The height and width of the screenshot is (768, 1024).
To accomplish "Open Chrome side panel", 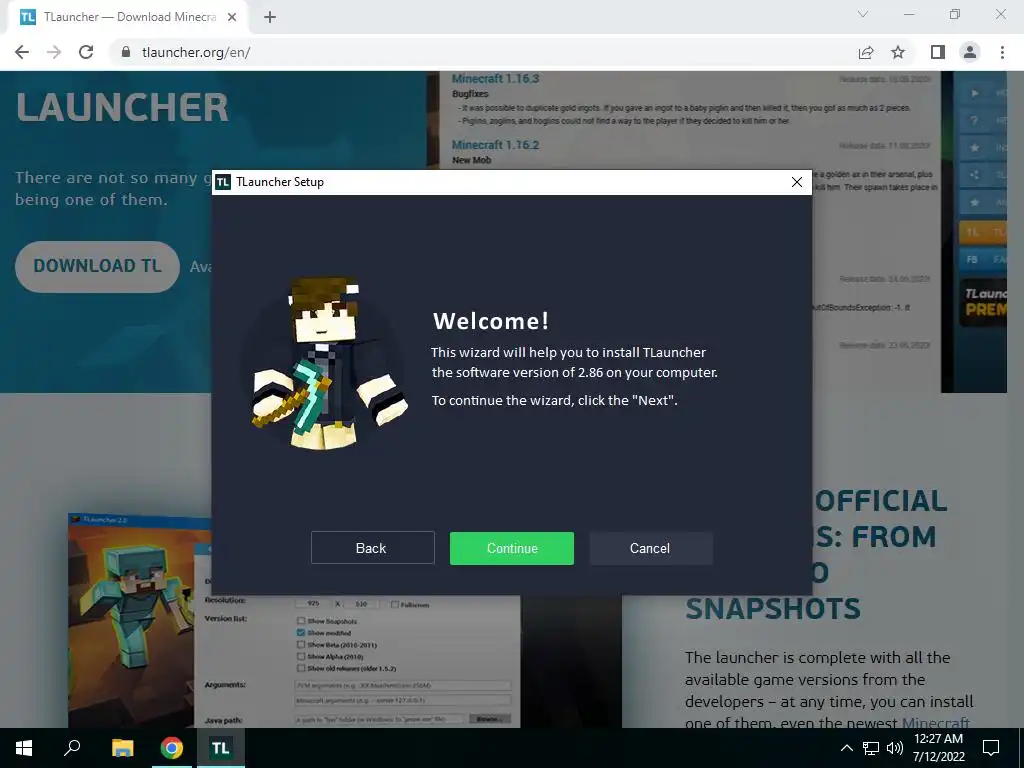I will 938,52.
